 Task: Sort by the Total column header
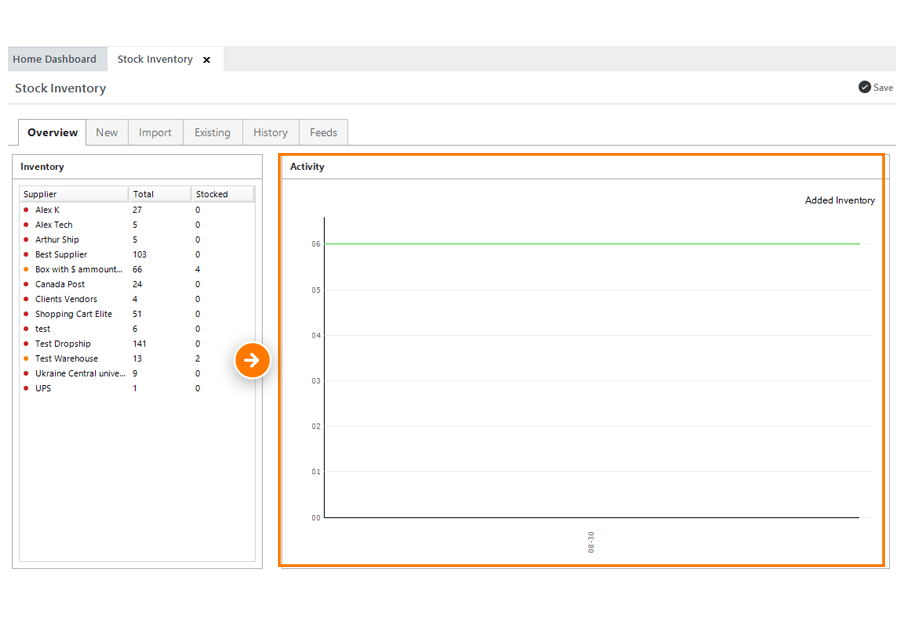160,194
